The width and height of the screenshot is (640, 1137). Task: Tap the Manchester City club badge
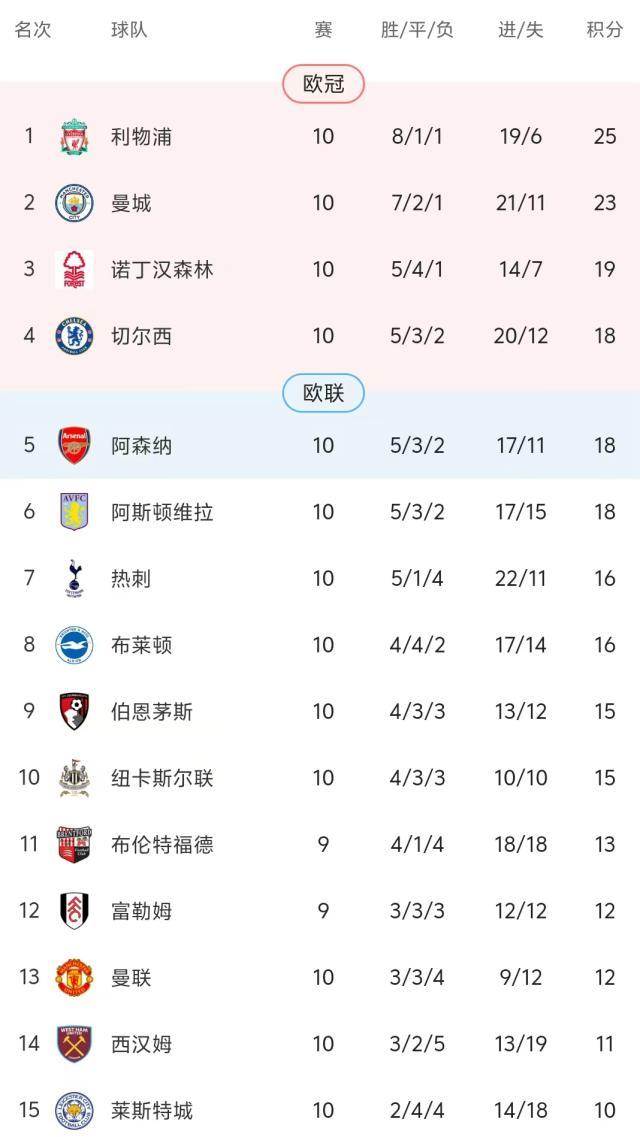74,203
